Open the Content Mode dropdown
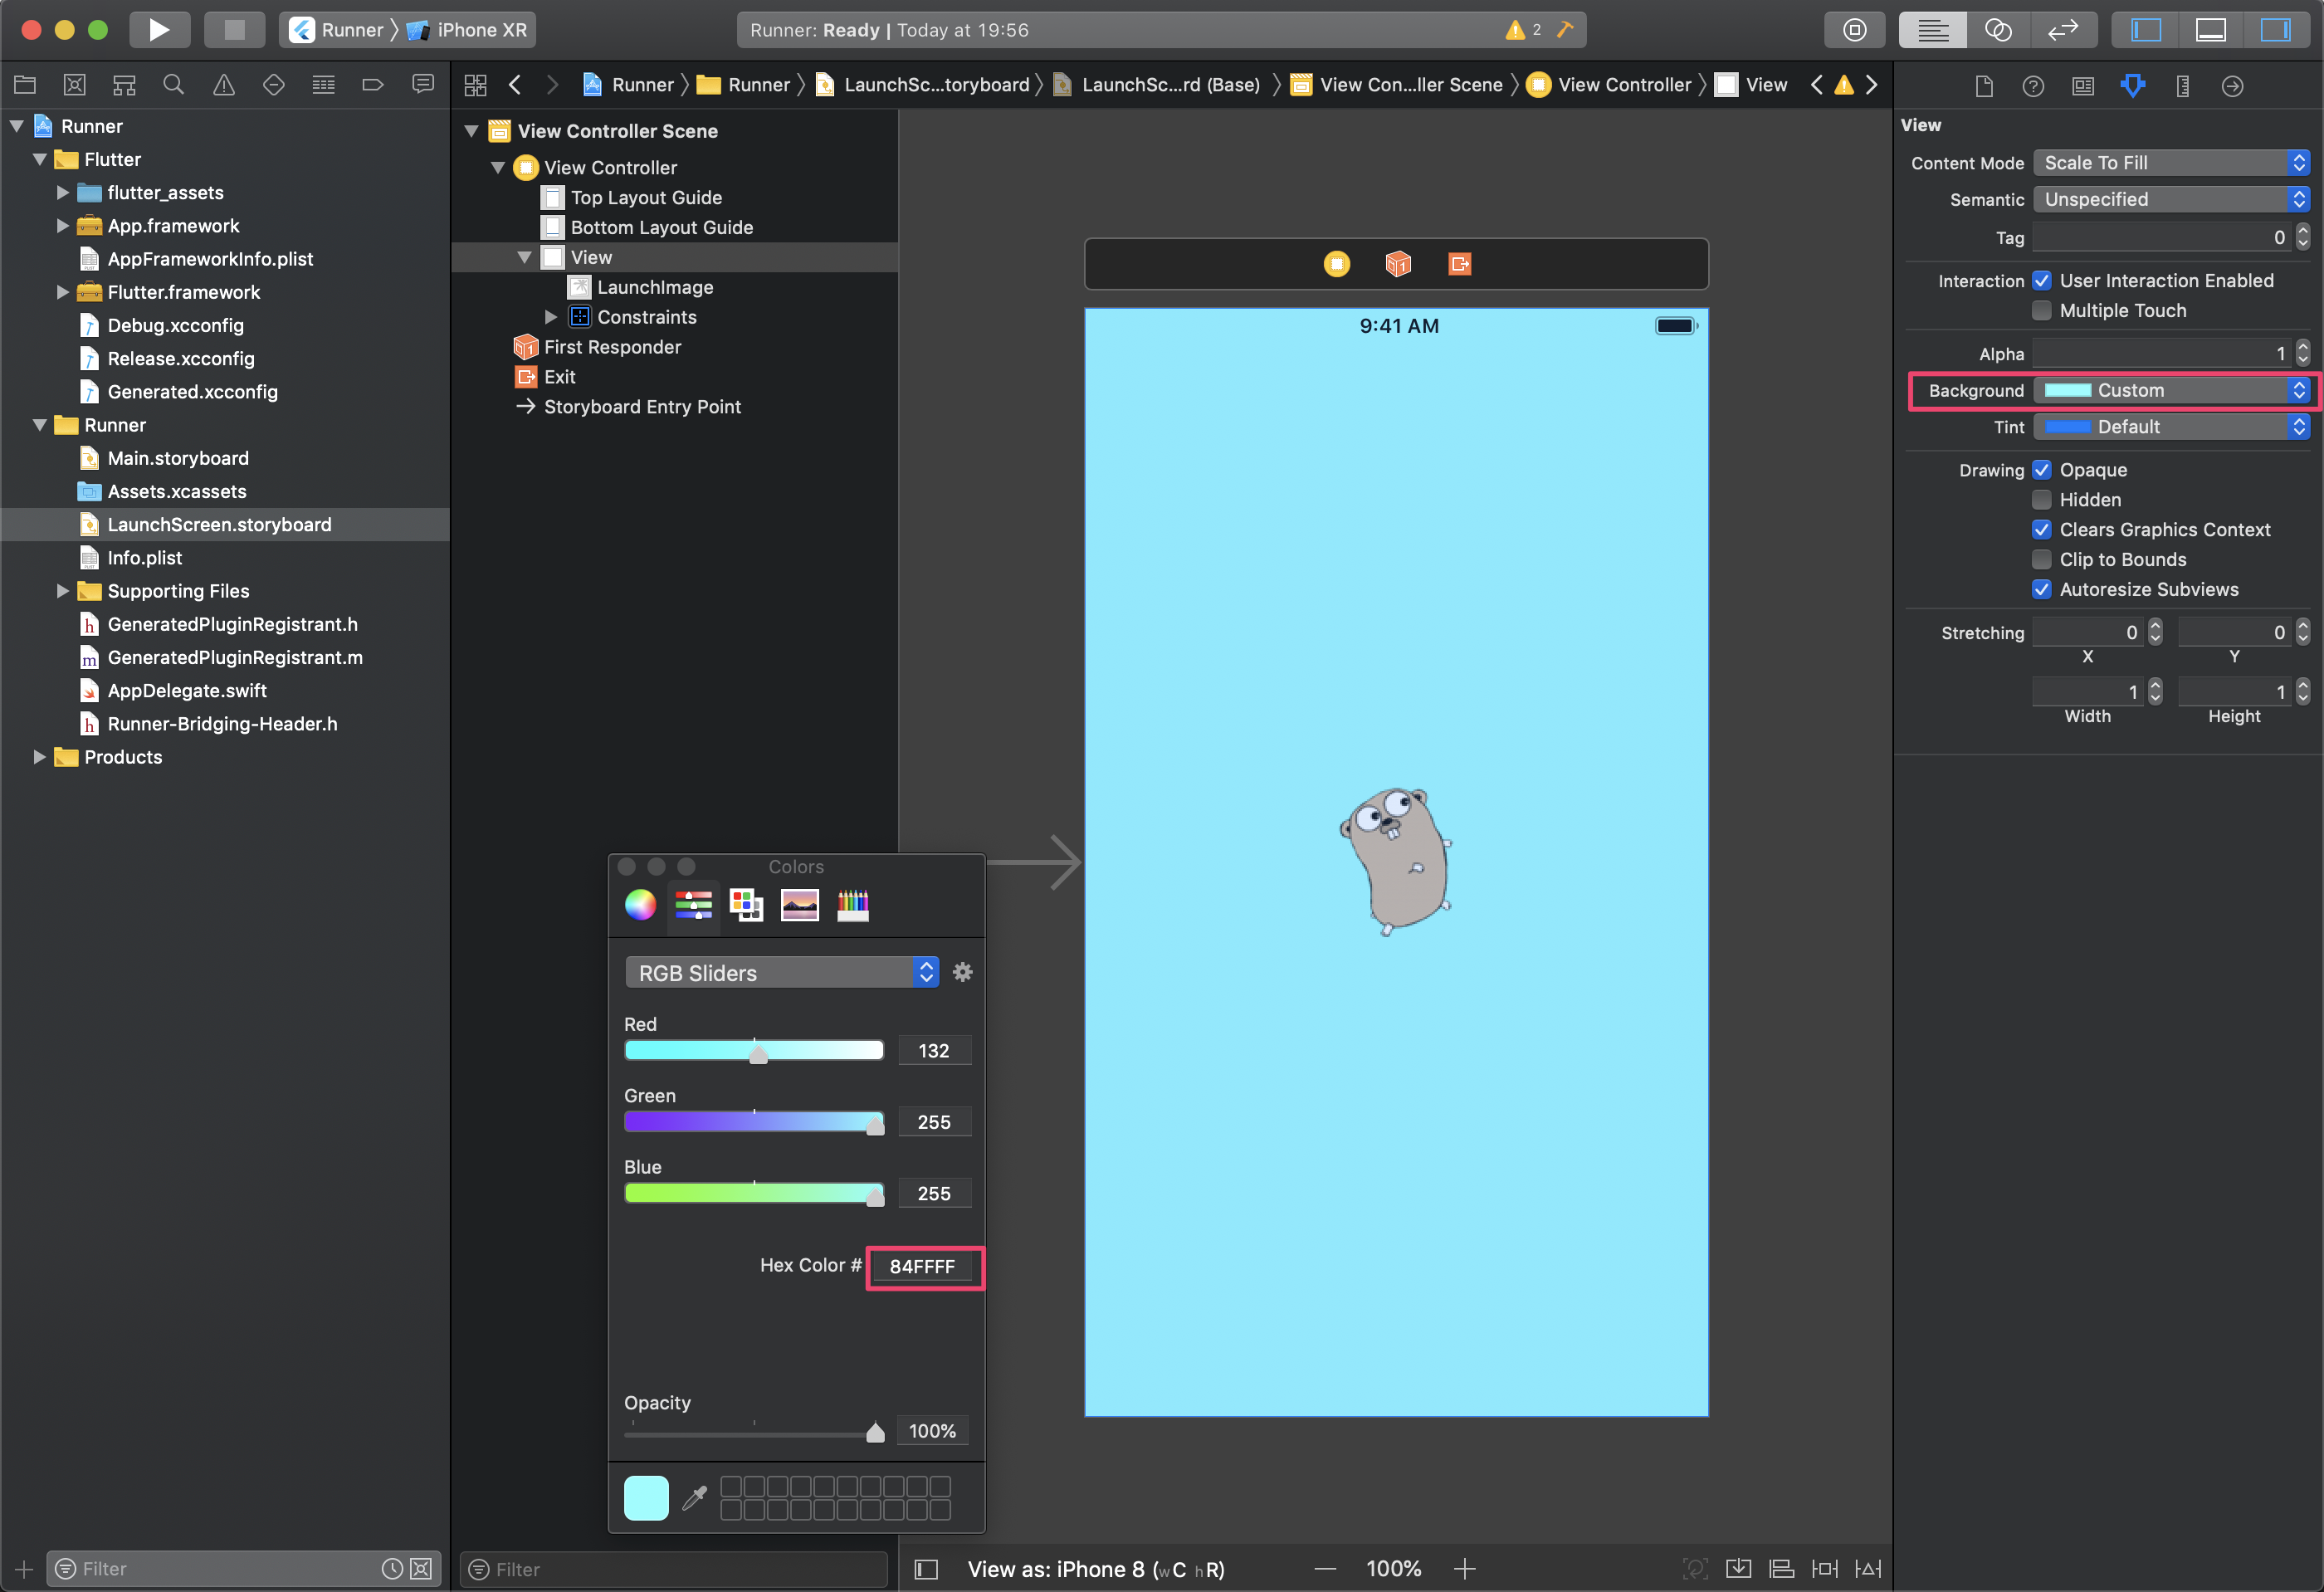 click(2170, 163)
